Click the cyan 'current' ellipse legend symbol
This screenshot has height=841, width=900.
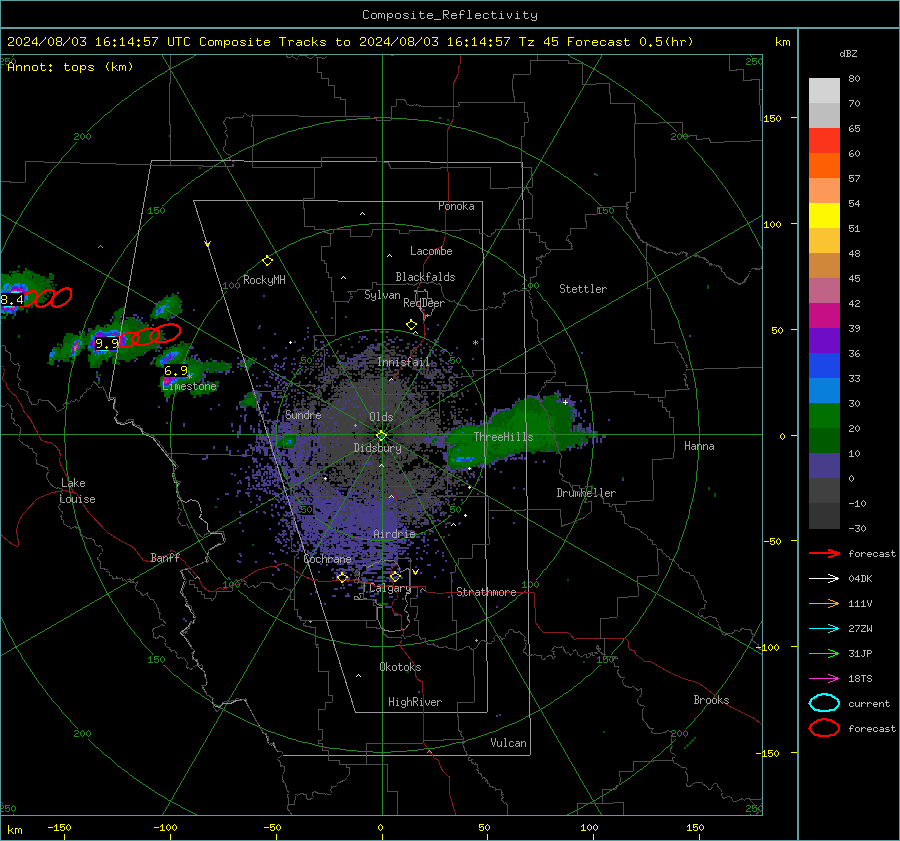pyautogui.click(x=824, y=703)
